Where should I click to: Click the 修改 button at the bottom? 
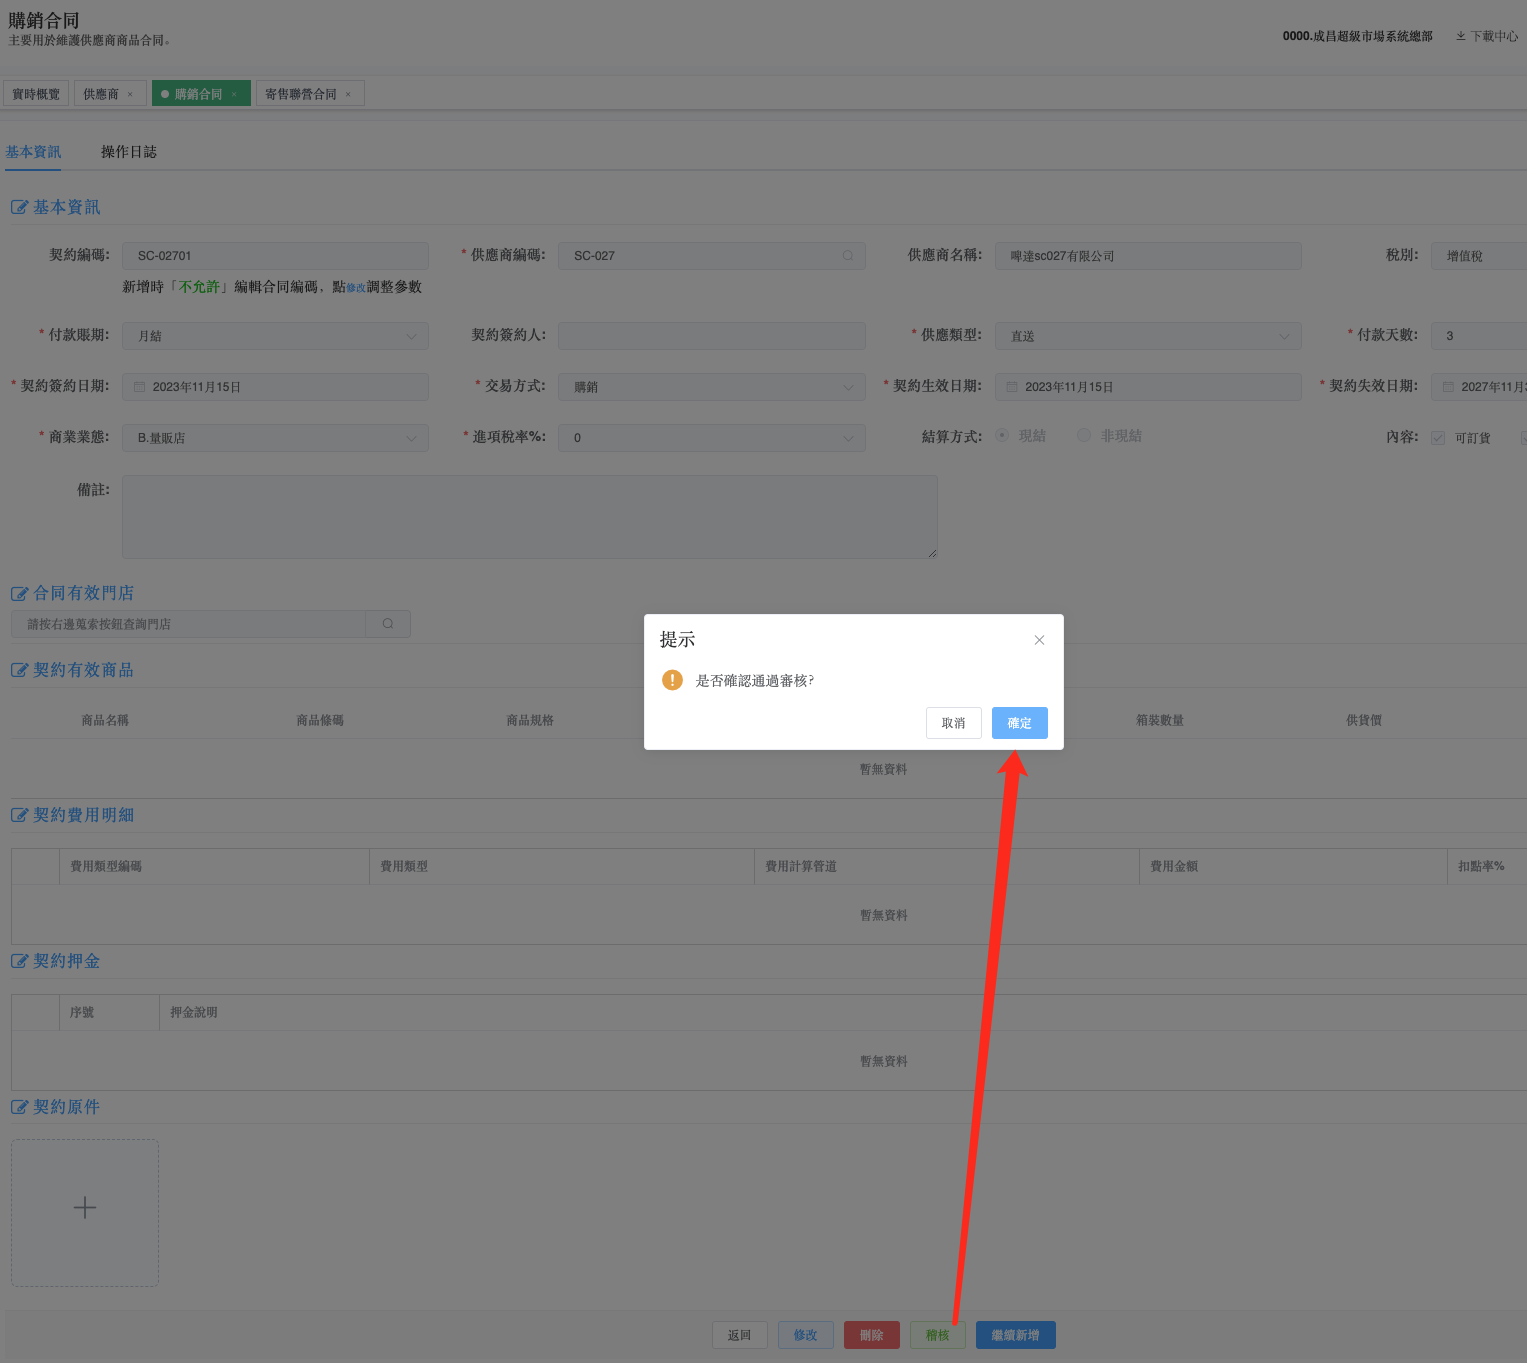coord(806,1335)
